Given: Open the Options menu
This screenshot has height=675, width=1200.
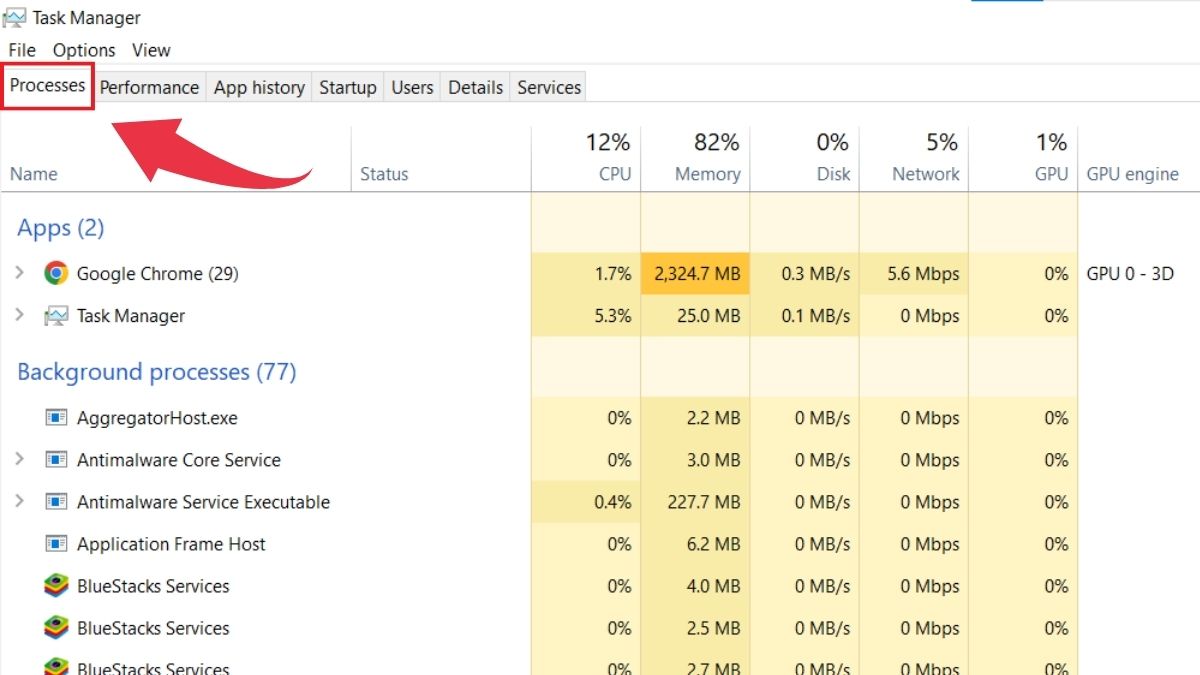Looking at the screenshot, I should click(84, 50).
